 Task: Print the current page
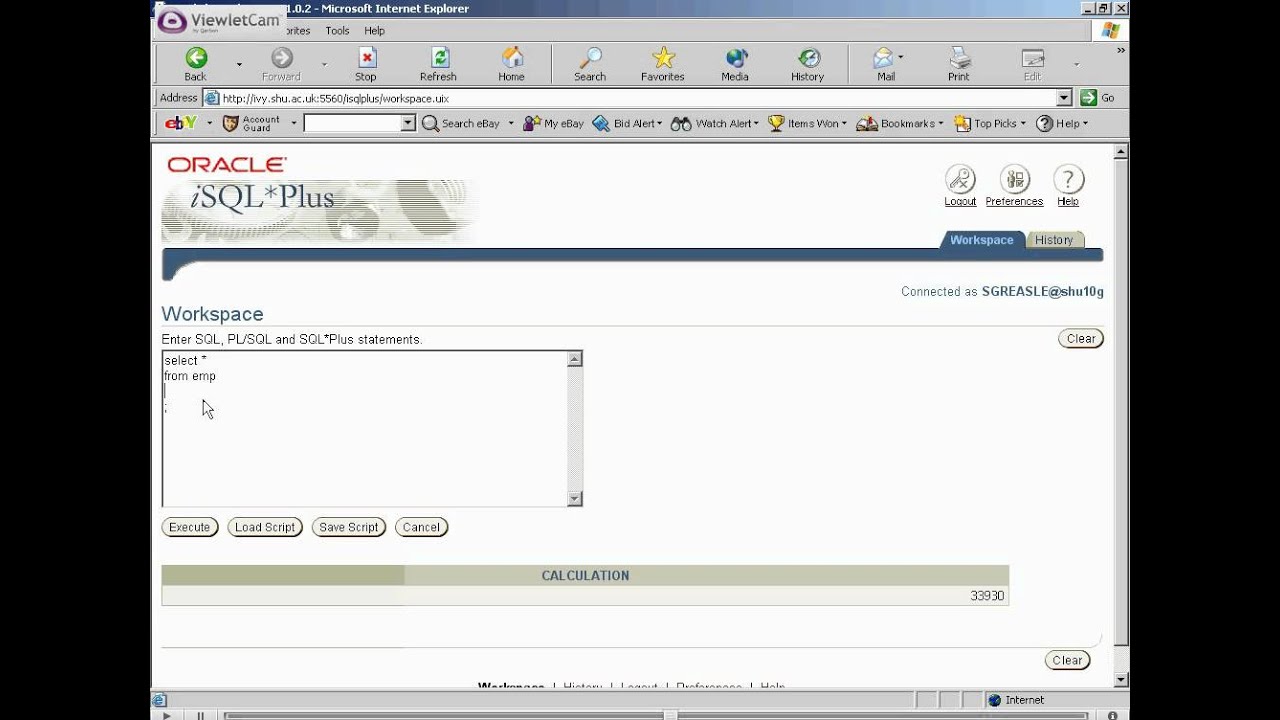(959, 64)
